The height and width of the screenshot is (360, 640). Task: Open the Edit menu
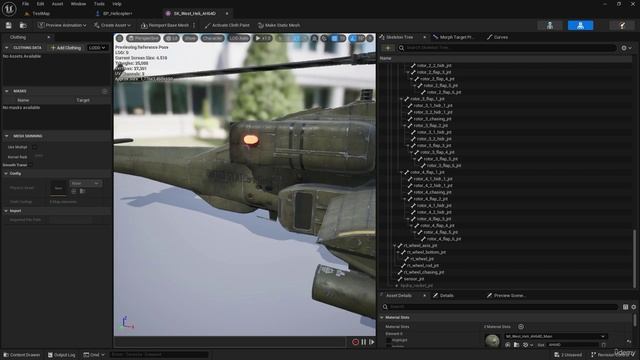tap(40, 4)
